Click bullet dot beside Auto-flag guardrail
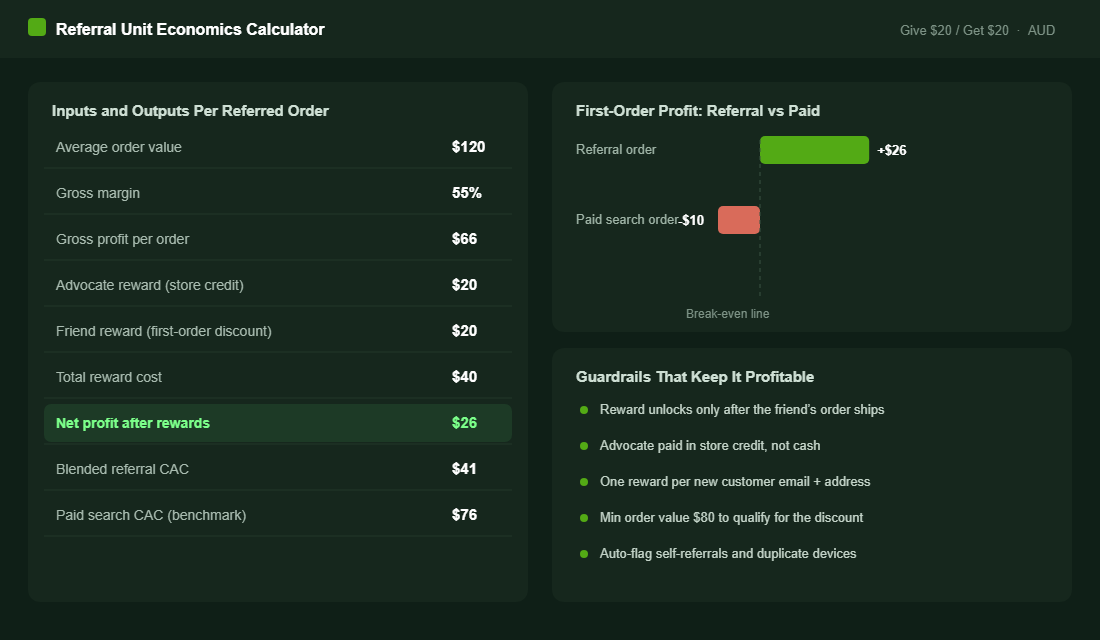Screen dimensions: 1100x640 click(584, 554)
